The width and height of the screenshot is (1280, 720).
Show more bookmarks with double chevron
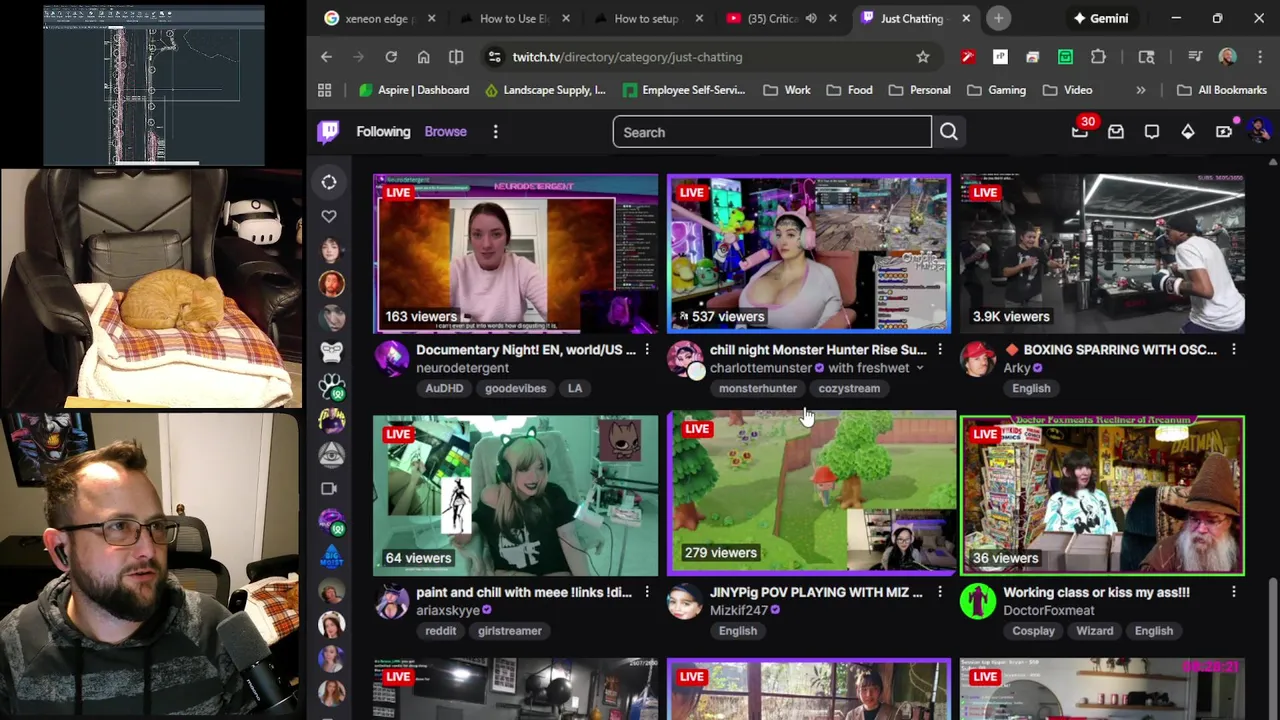1141,90
